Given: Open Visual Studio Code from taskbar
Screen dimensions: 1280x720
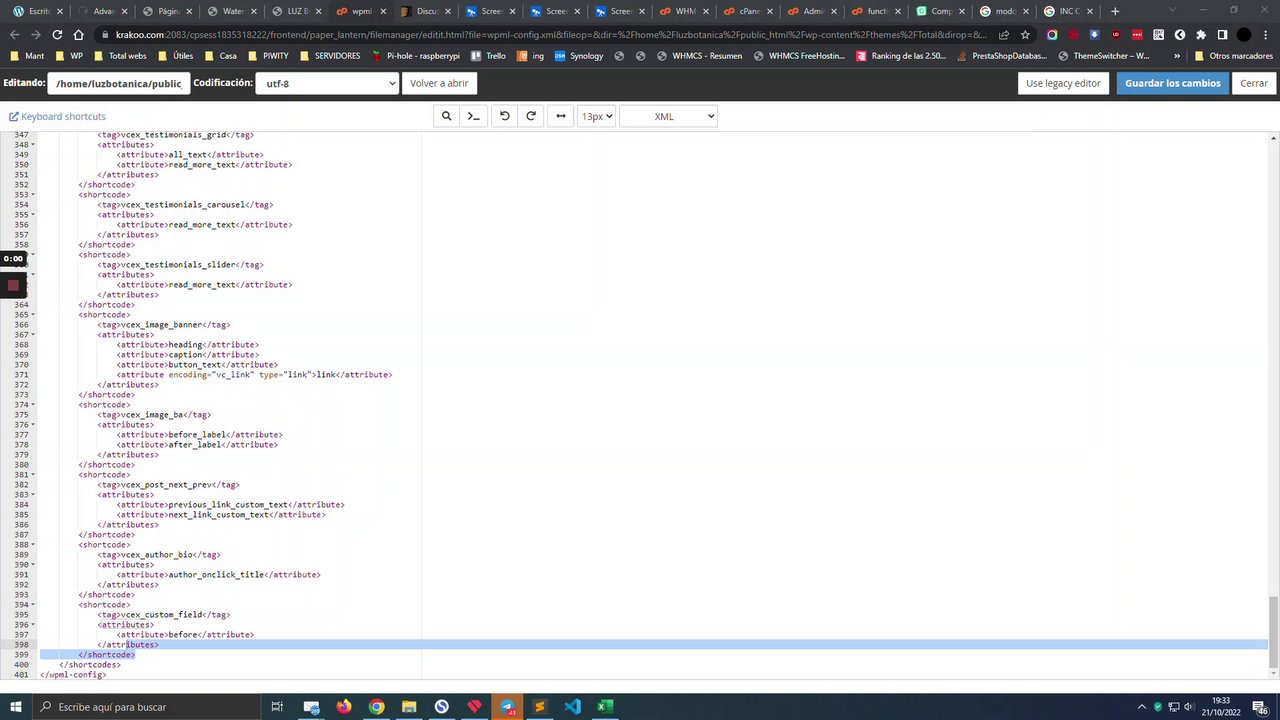Looking at the screenshot, I should point(572,707).
